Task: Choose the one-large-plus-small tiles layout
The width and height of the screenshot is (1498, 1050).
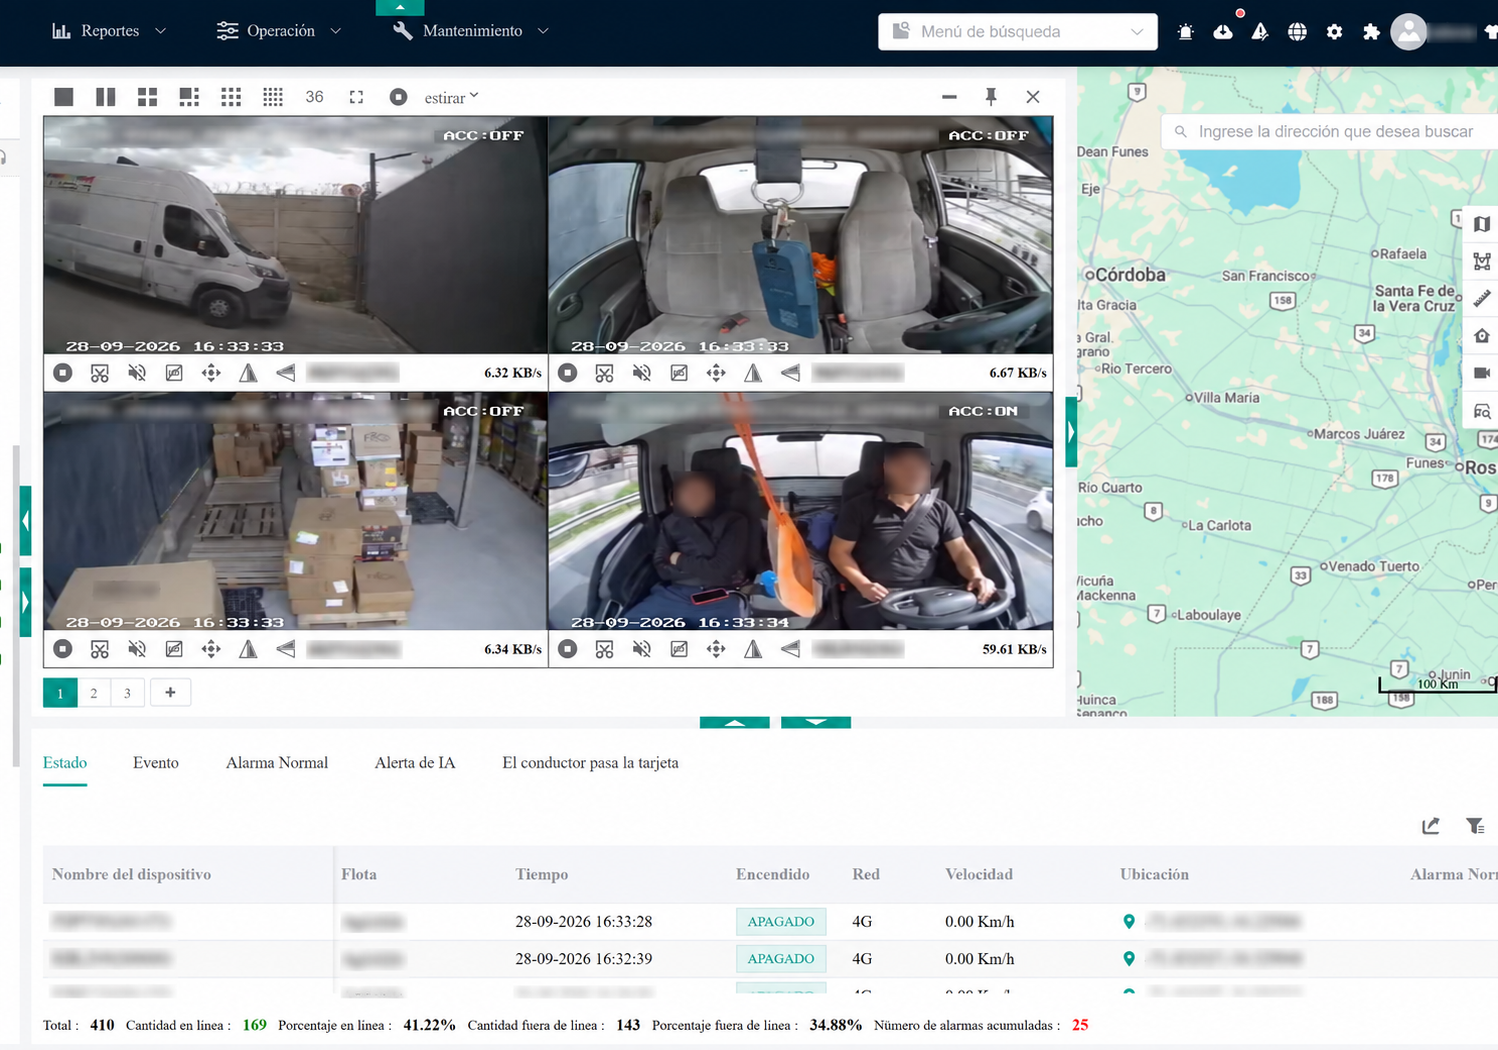Action: tap(189, 97)
